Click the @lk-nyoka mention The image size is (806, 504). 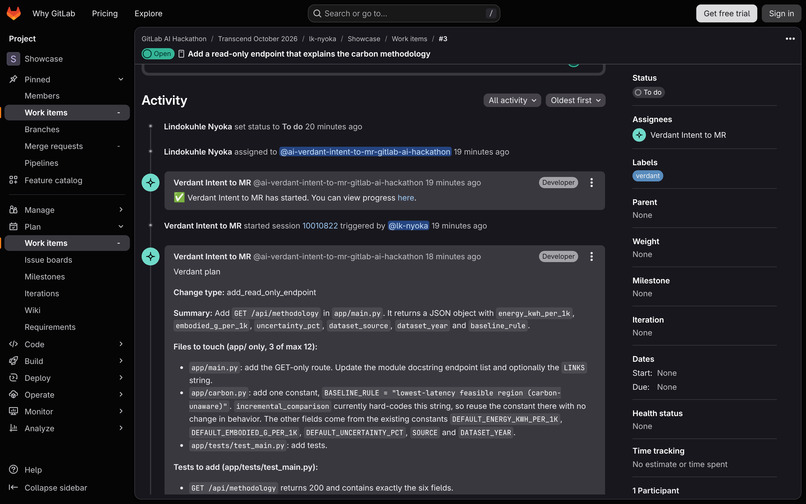[408, 226]
